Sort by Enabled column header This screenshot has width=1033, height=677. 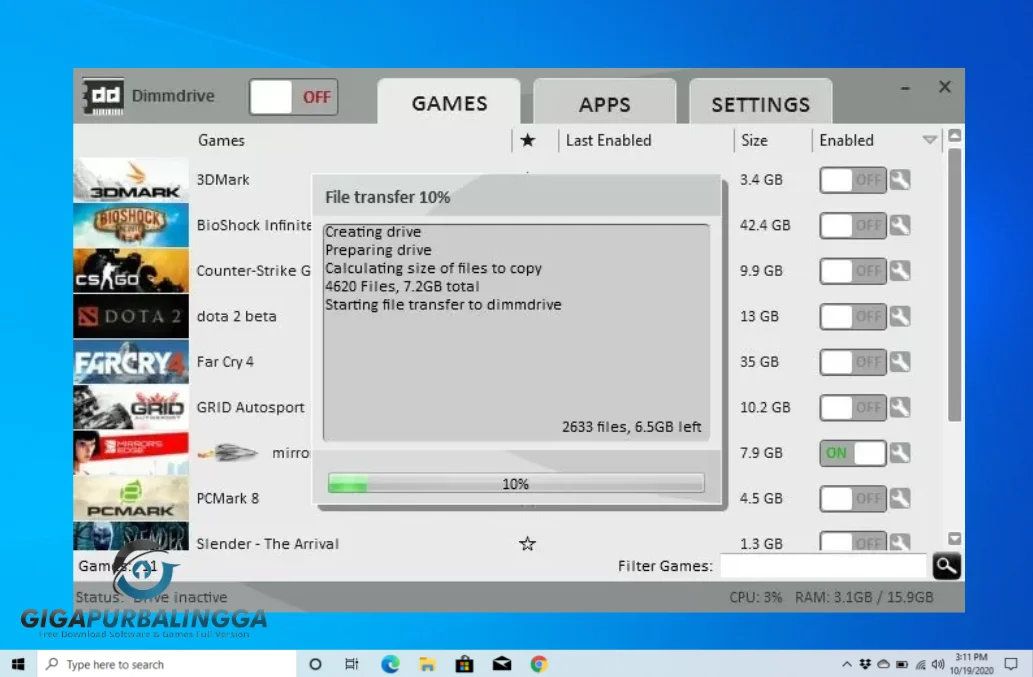[x=847, y=140]
